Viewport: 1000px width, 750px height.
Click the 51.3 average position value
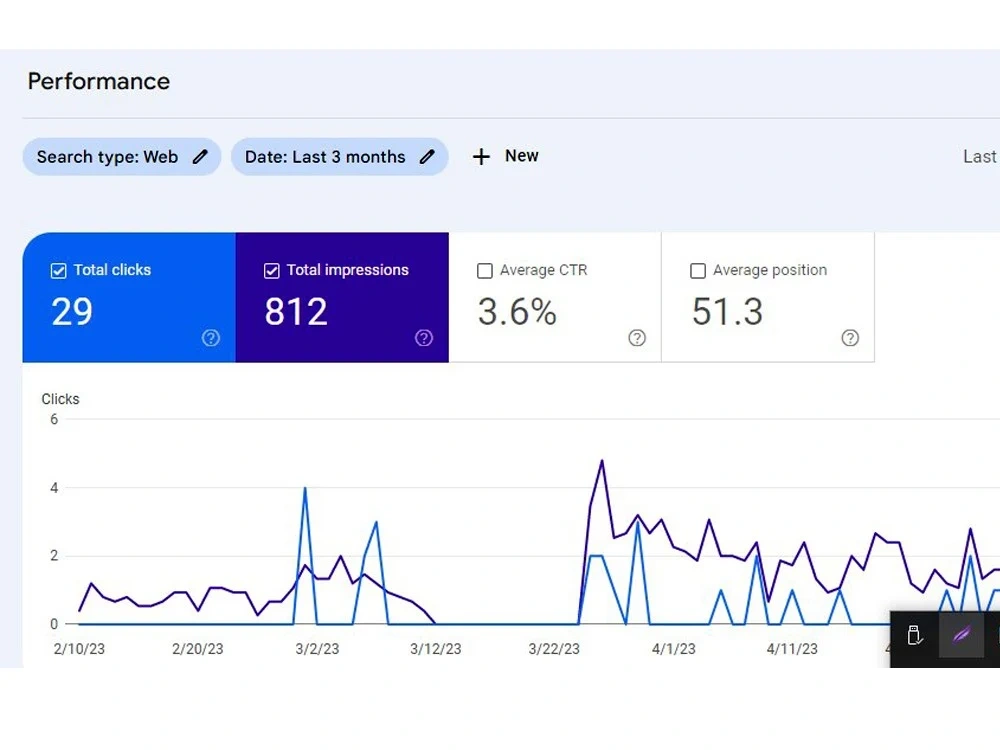[728, 312]
